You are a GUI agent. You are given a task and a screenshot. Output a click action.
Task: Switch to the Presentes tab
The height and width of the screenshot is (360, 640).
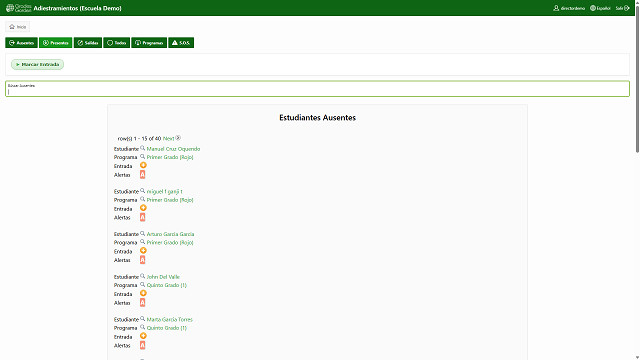(56, 43)
